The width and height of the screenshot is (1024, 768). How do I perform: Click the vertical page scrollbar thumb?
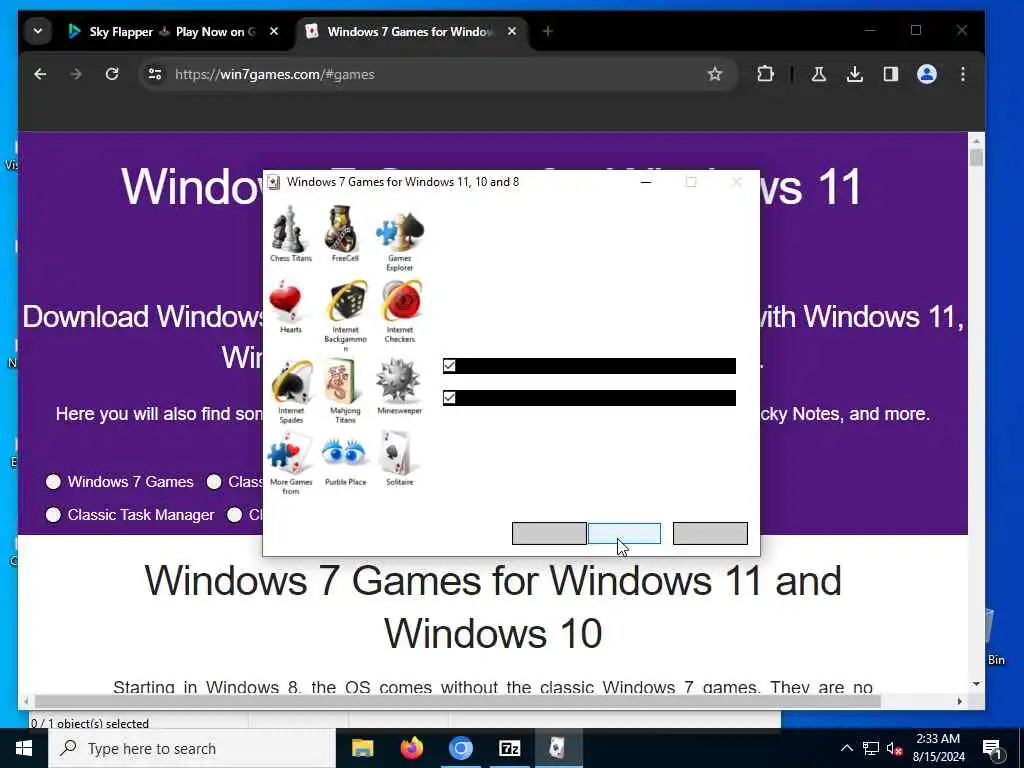click(x=976, y=157)
